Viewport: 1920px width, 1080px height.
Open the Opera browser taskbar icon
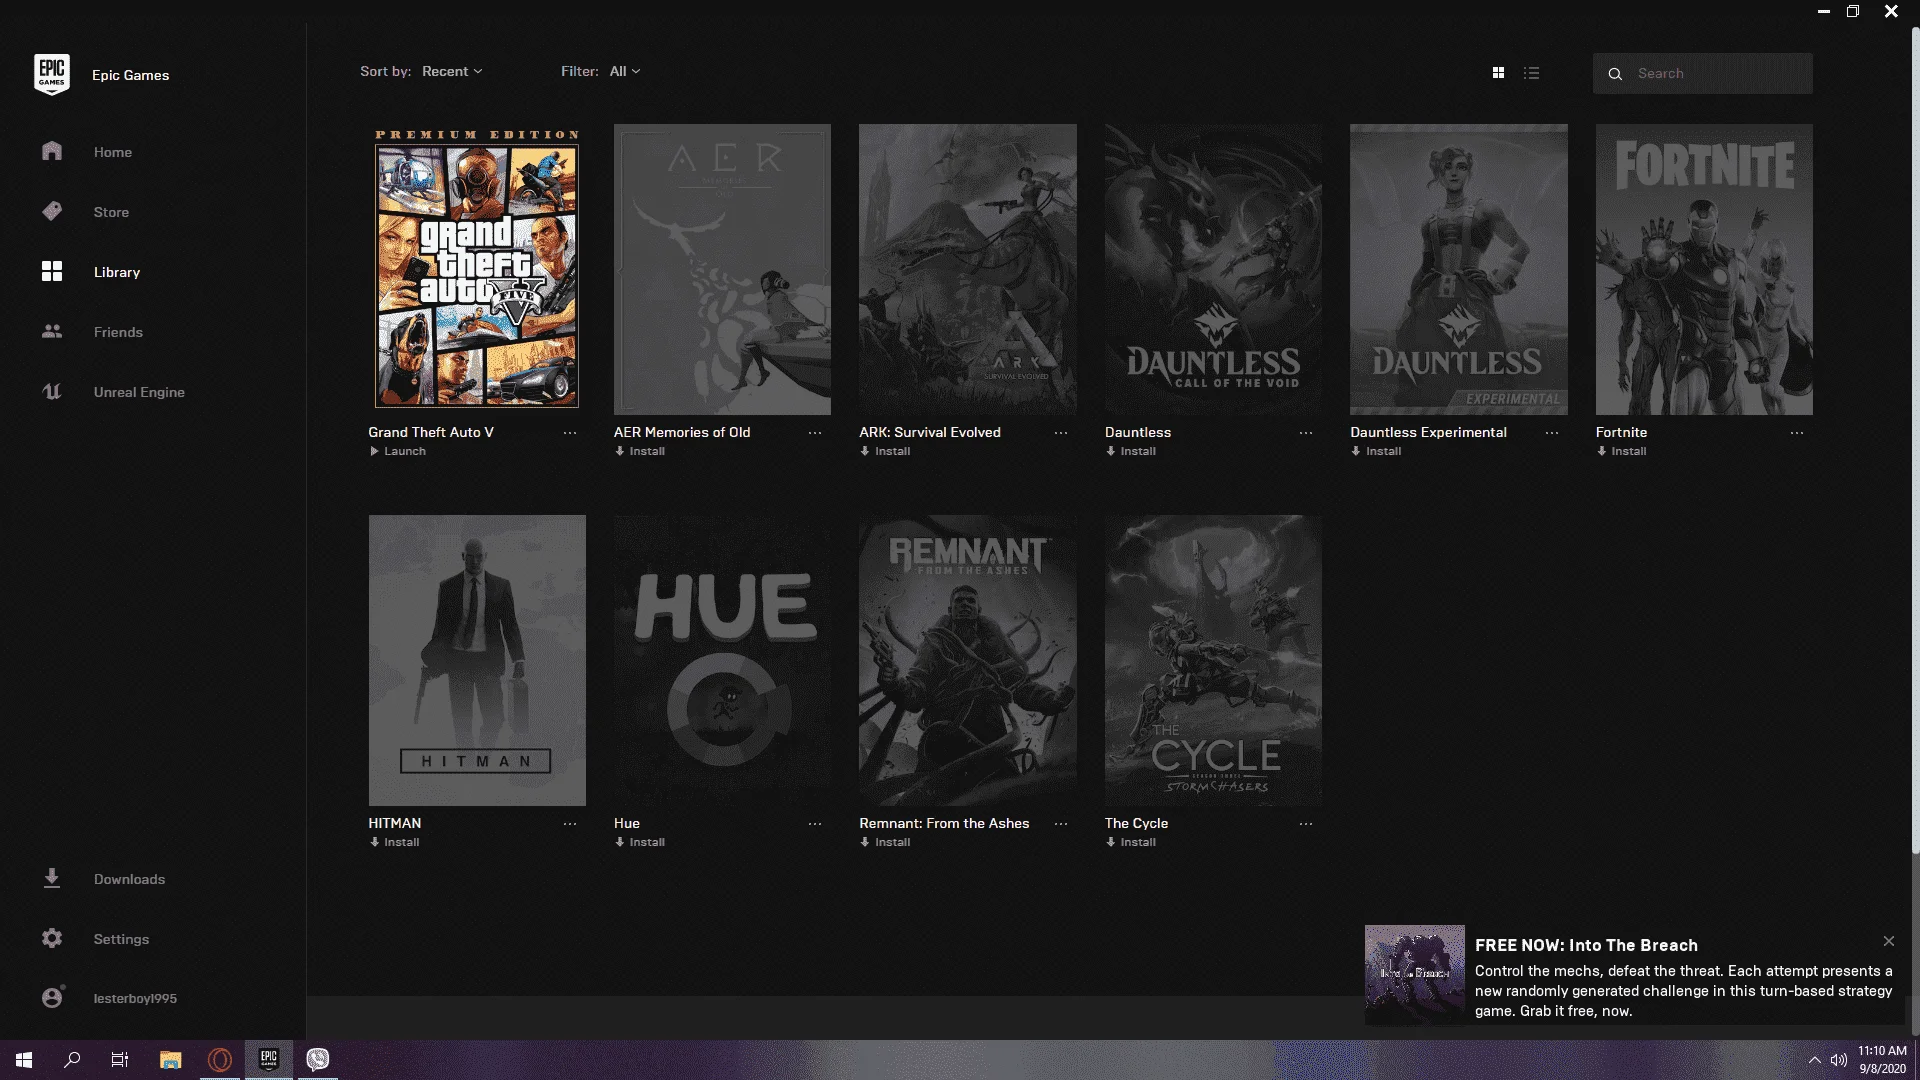point(220,1060)
